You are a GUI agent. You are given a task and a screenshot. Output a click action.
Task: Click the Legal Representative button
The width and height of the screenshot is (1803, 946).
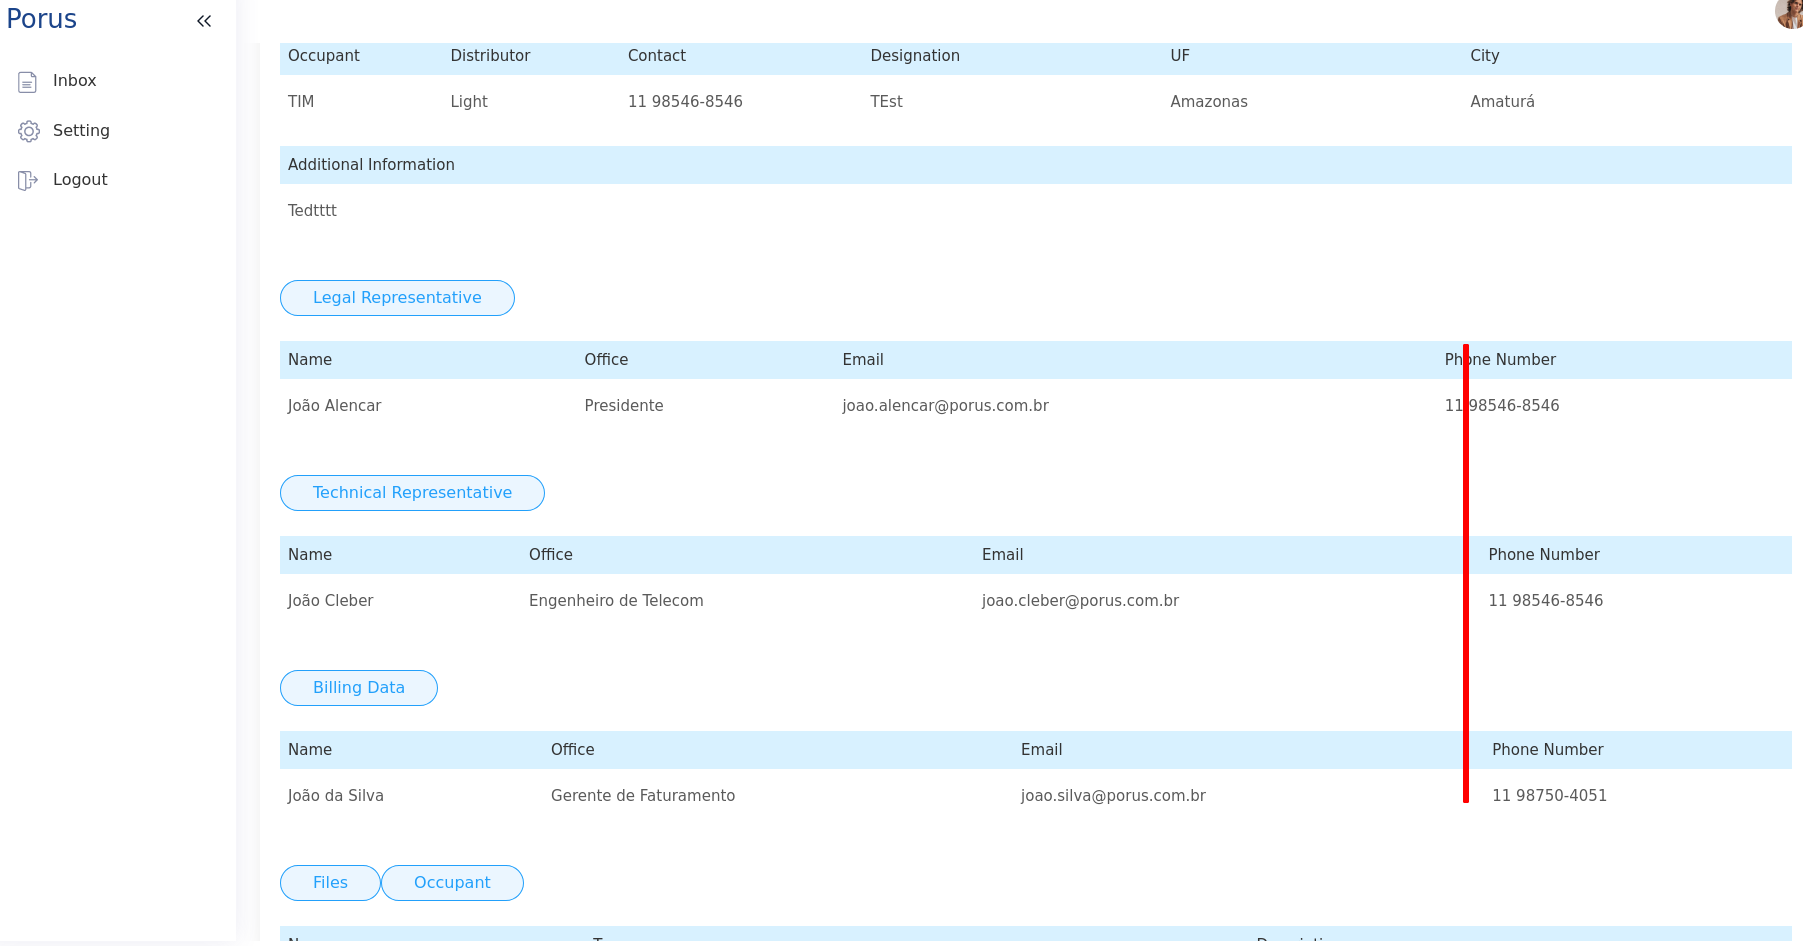(x=397, y=298)
